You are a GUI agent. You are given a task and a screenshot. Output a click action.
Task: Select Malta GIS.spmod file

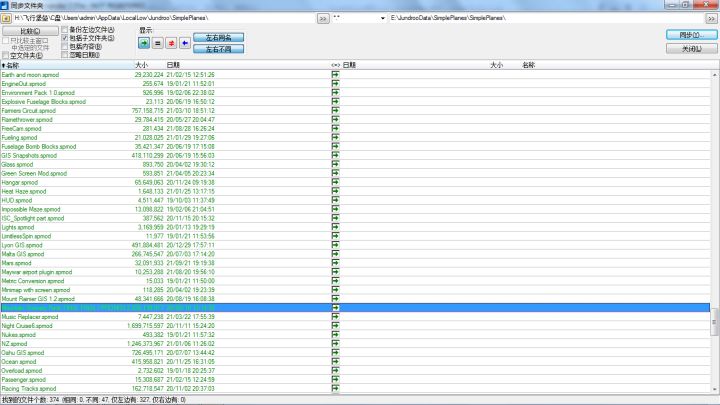click(x=23, y=254)
